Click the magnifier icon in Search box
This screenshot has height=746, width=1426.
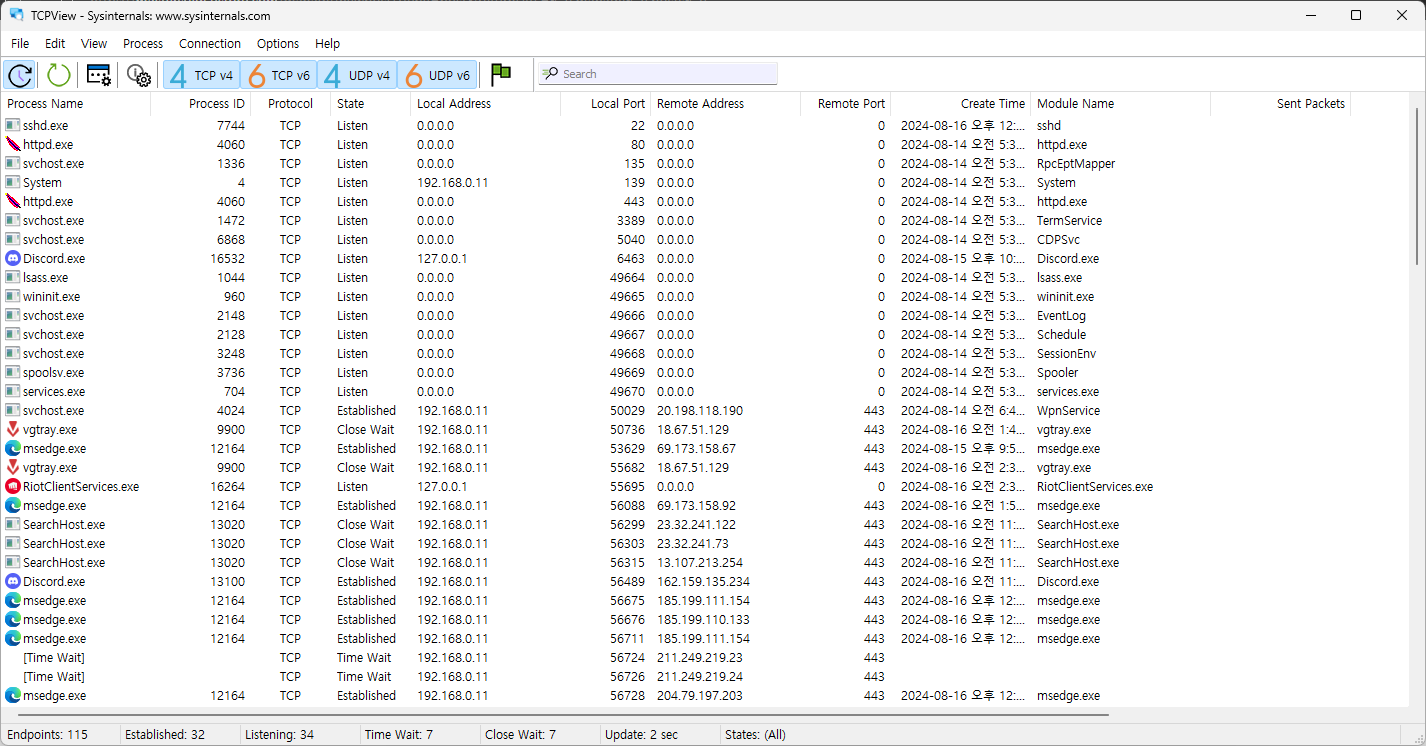[x=550, y=74]
